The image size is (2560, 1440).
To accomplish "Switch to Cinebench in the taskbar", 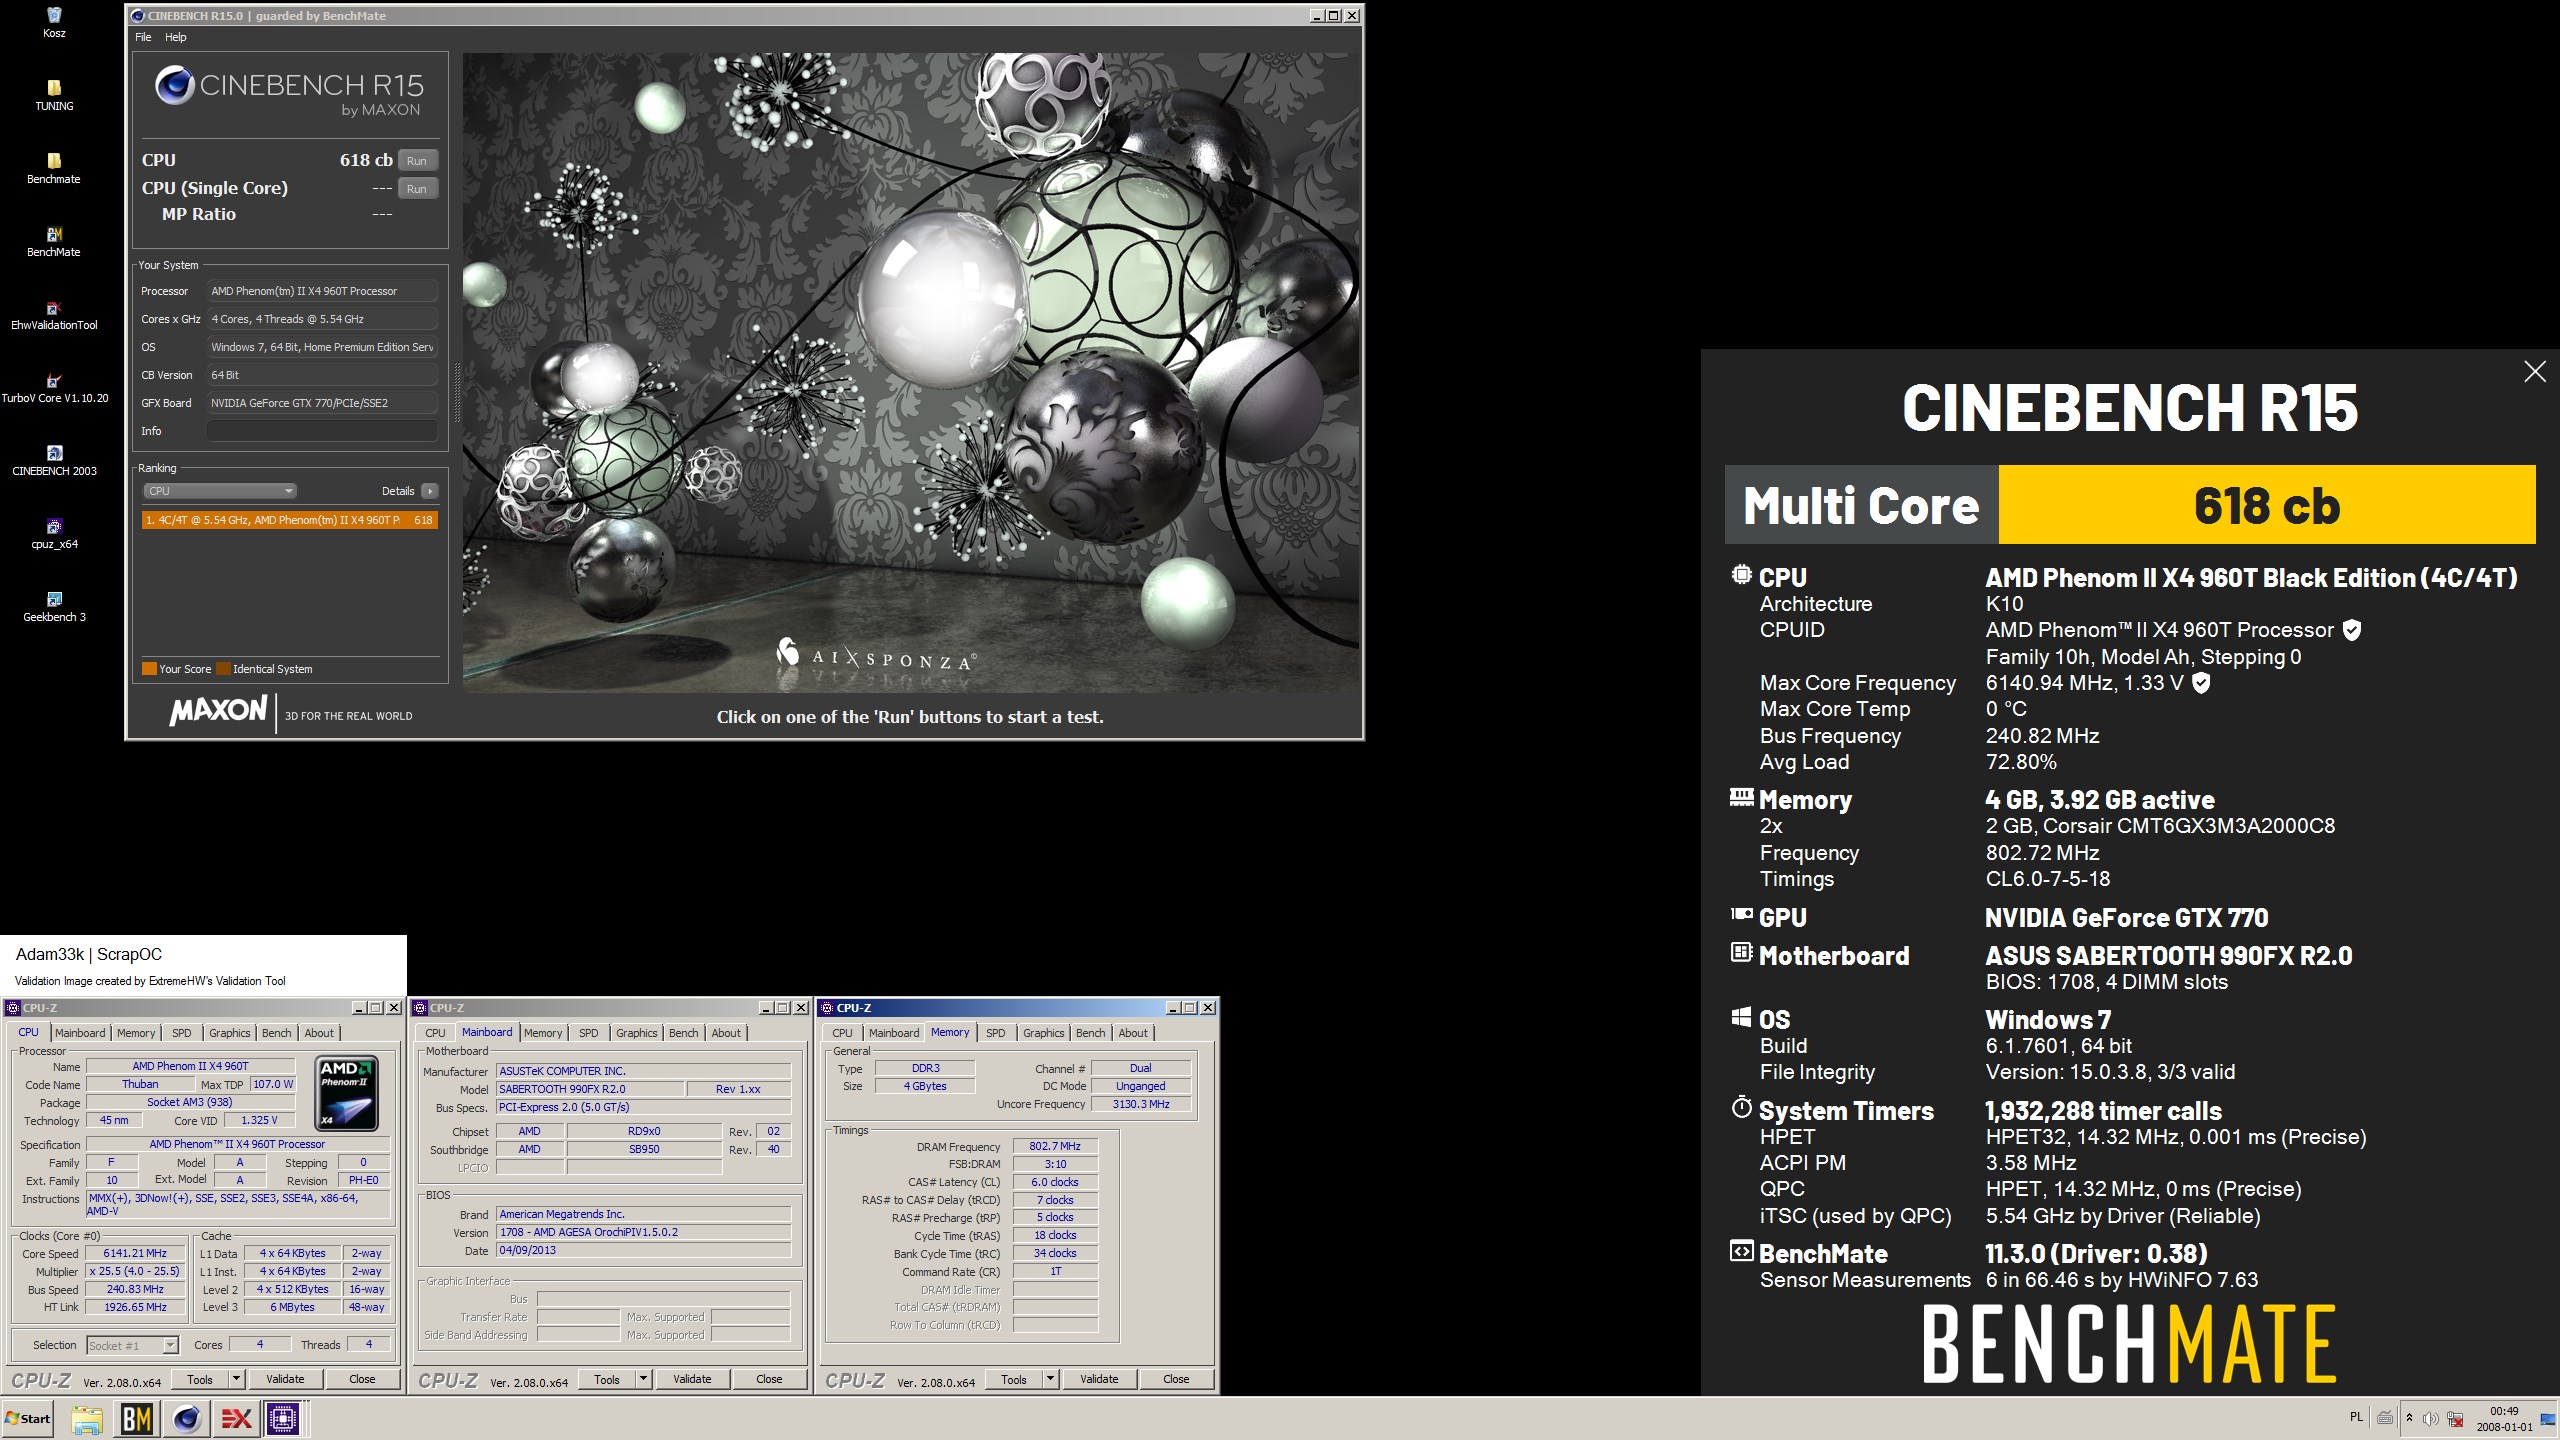I will 187,1419.
